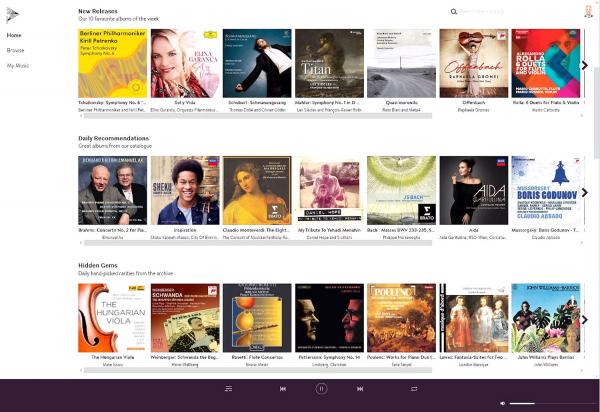Open Berliner Philharmoniker Tchaikovsky album cover
This screenshot has height=412, width=600.
[112, 63]
